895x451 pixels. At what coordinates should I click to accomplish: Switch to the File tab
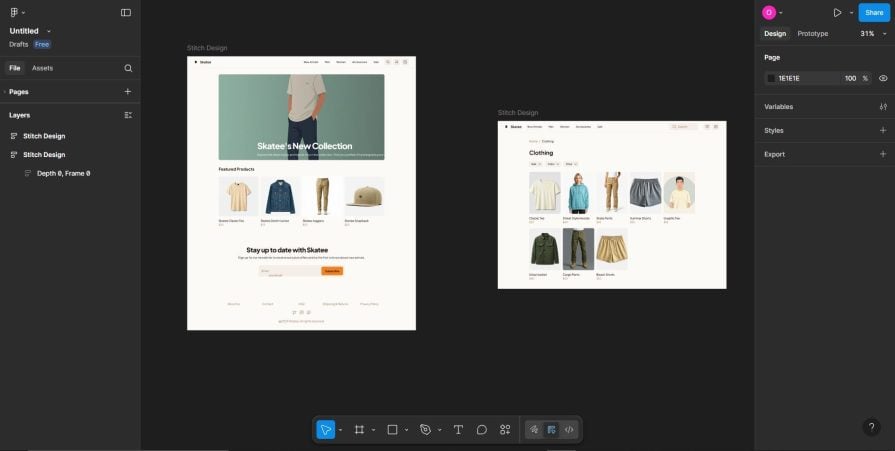coord(14,68)
